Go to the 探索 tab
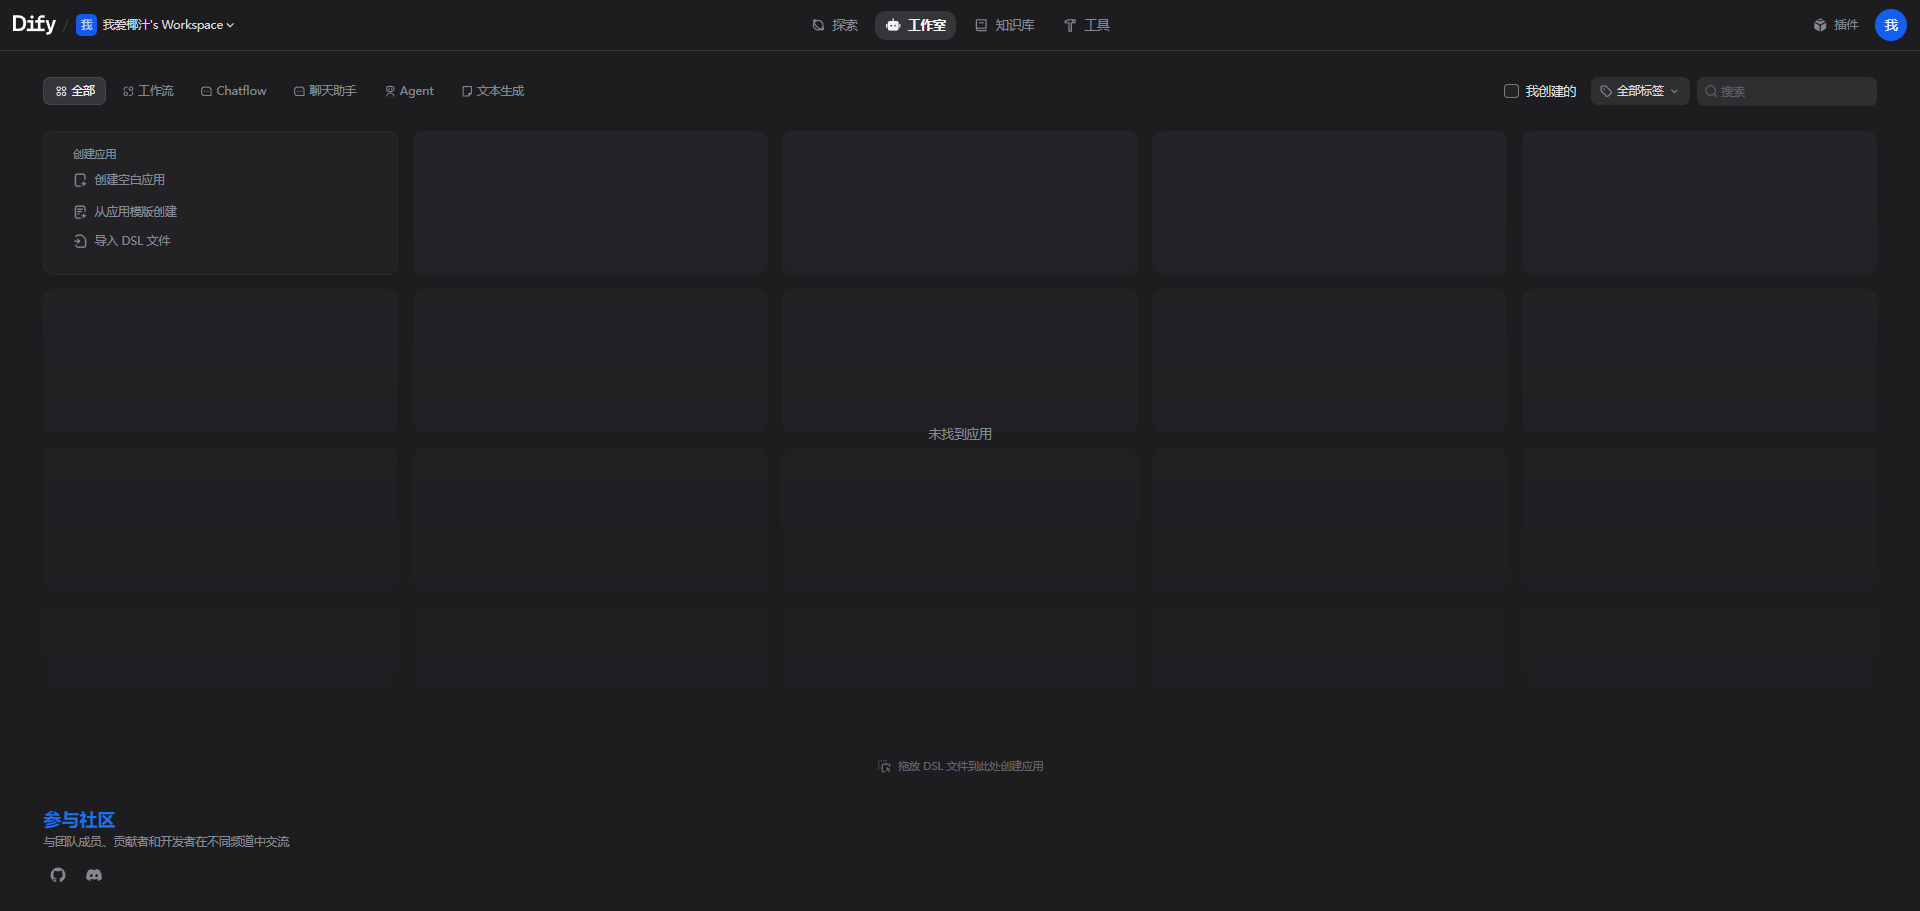1920x911 pixels. click(x=835, y=25)
